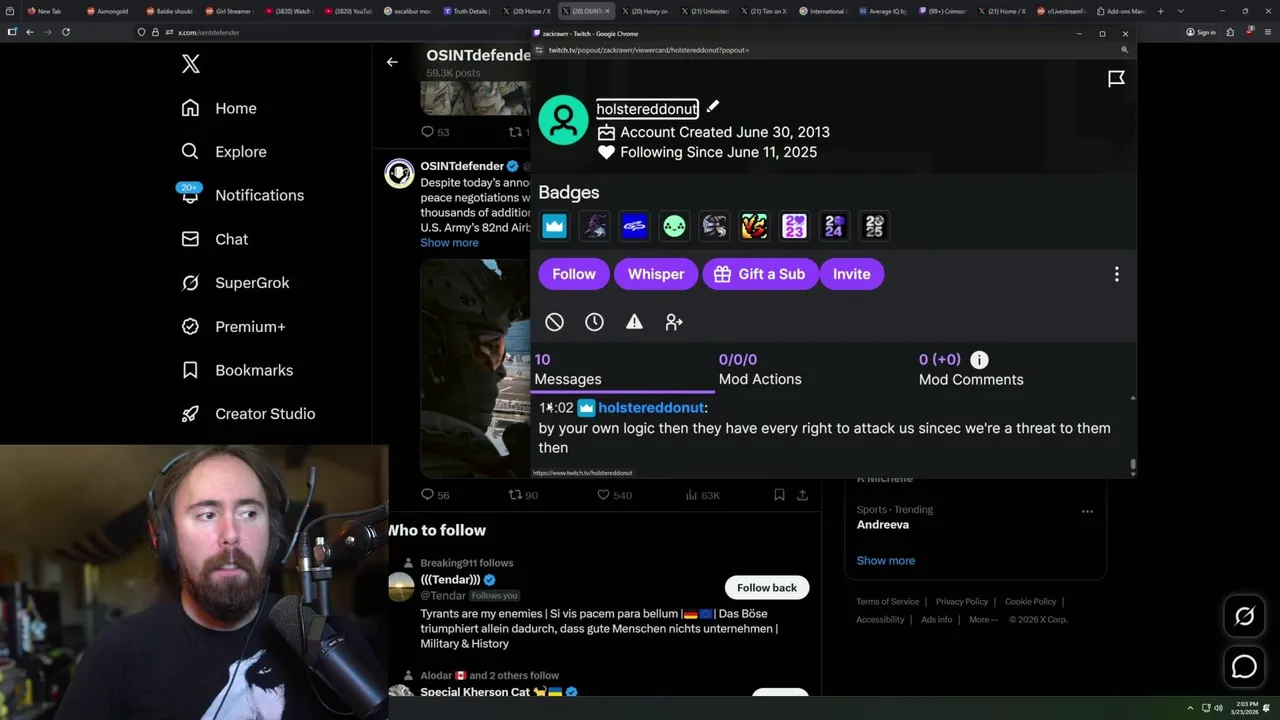Click the dark wizard badge
Screen dimensions: 1280x720
[x=595, y=227]
